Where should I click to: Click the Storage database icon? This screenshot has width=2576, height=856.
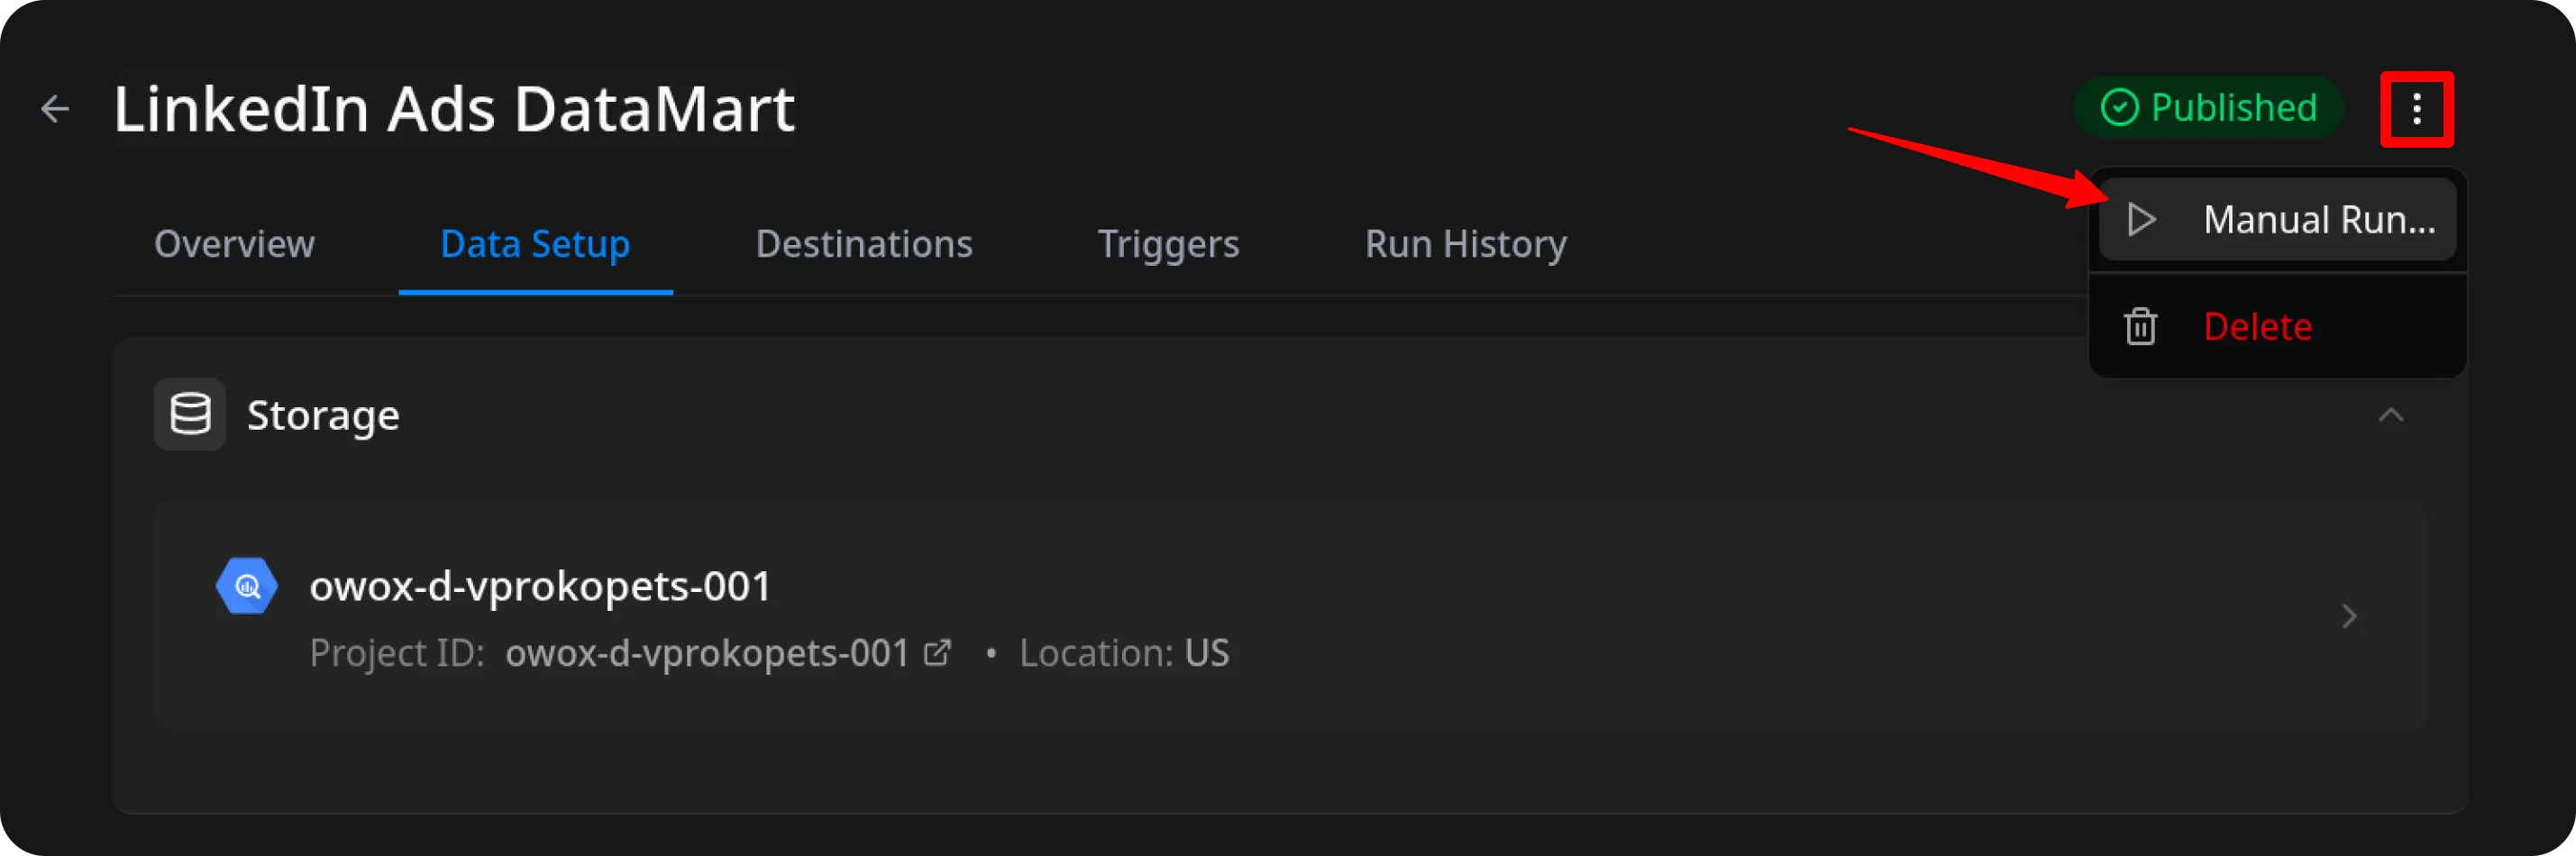(189, 414)
